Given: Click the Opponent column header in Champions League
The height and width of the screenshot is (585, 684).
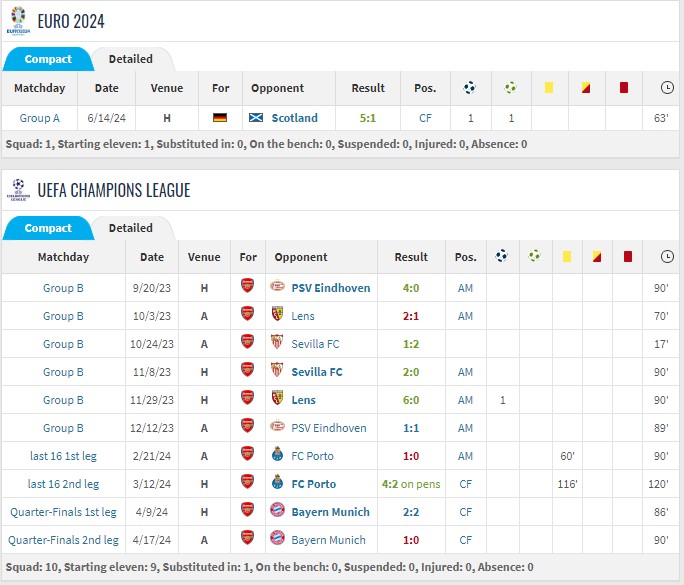Looking at the screenshot, I should [301, 257].
